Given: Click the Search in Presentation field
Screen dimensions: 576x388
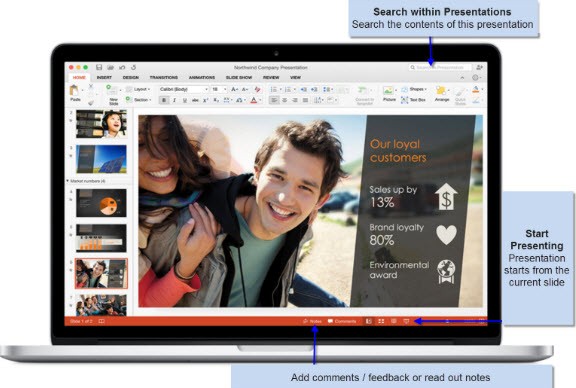Looking at the screenshot, I should [x=440, y=67].
